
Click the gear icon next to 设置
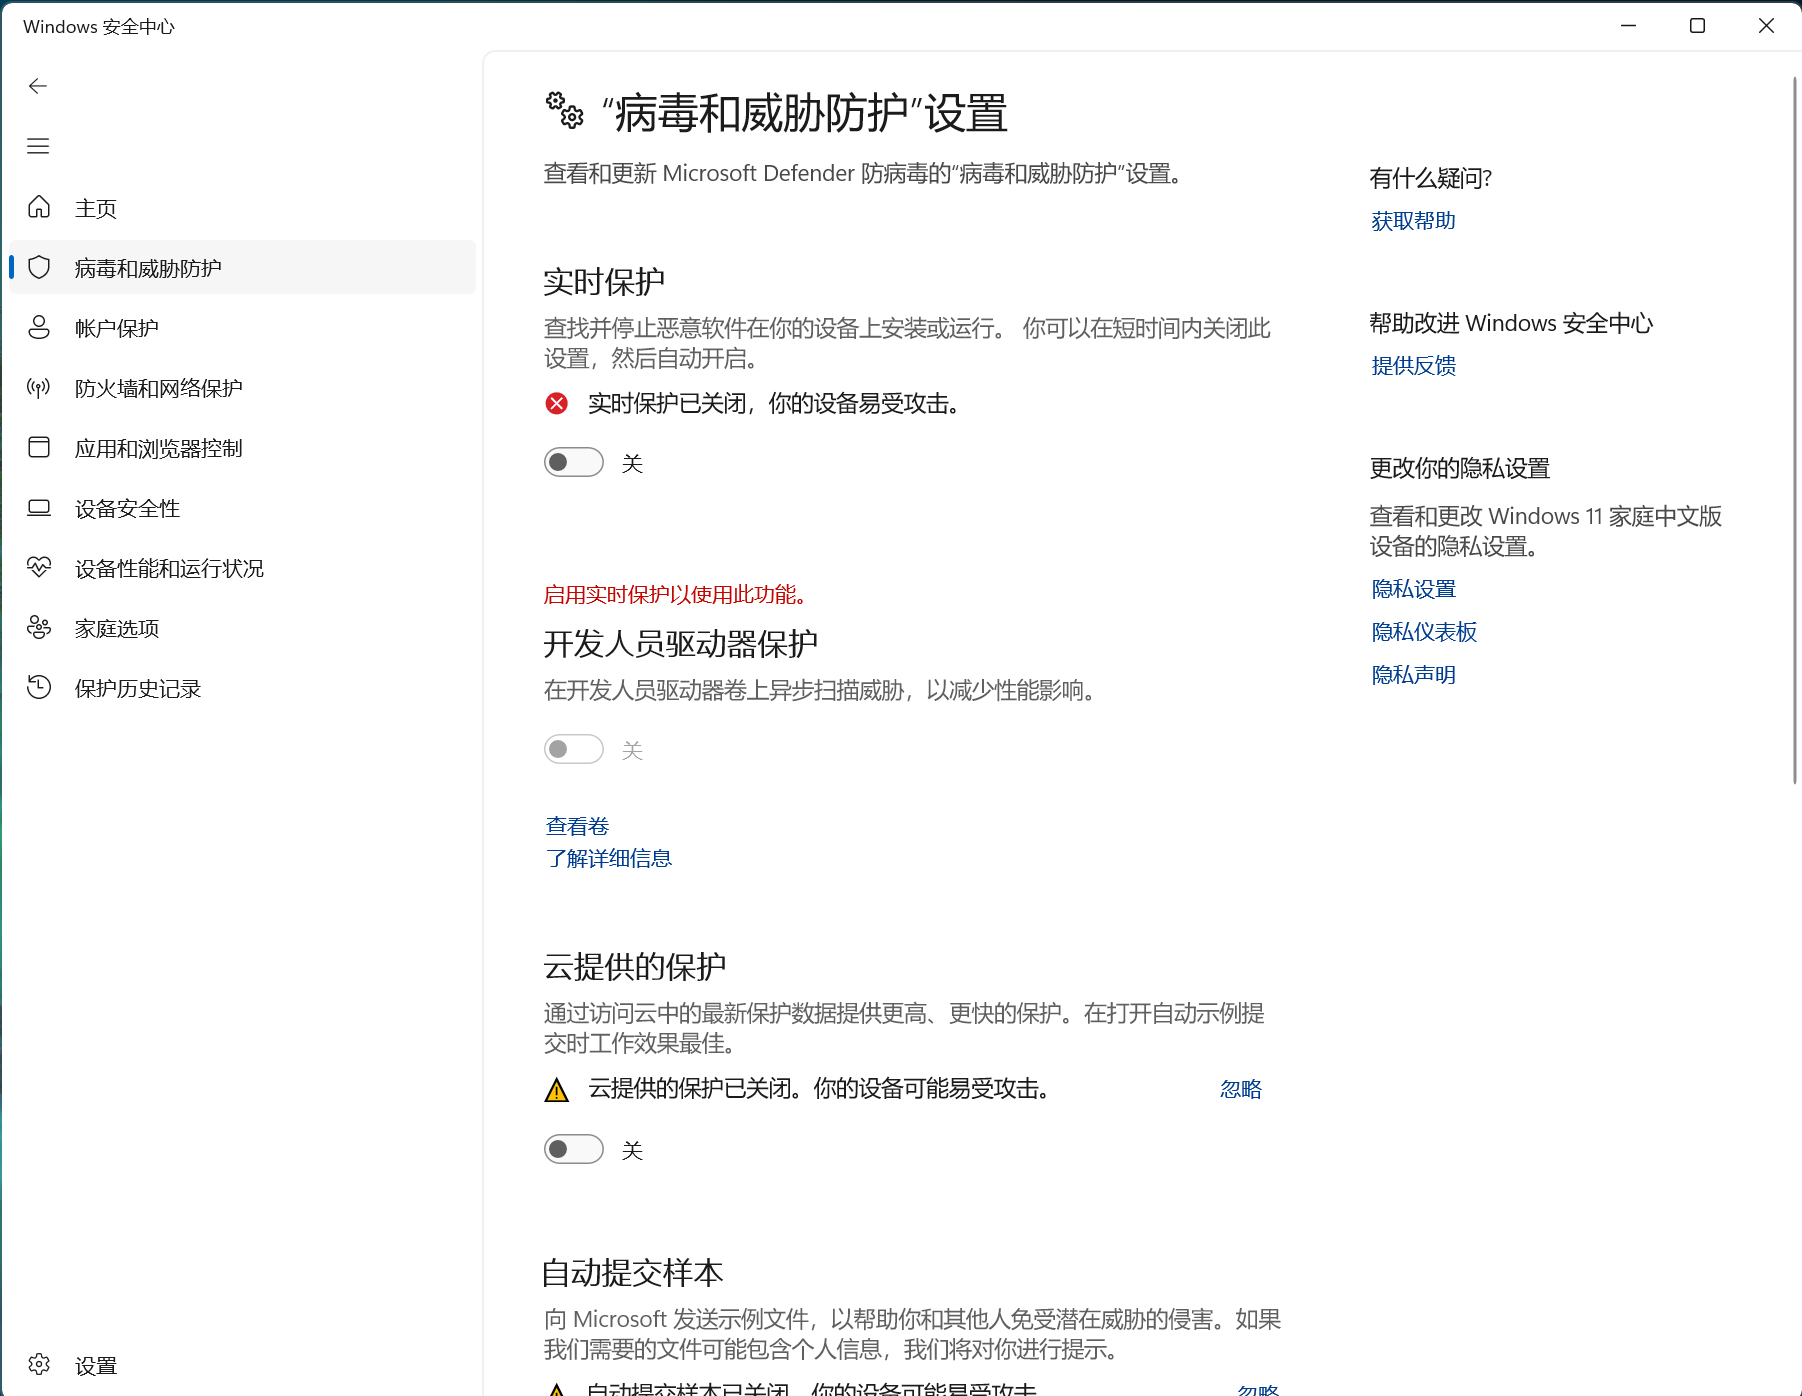tap(39, 1364)
